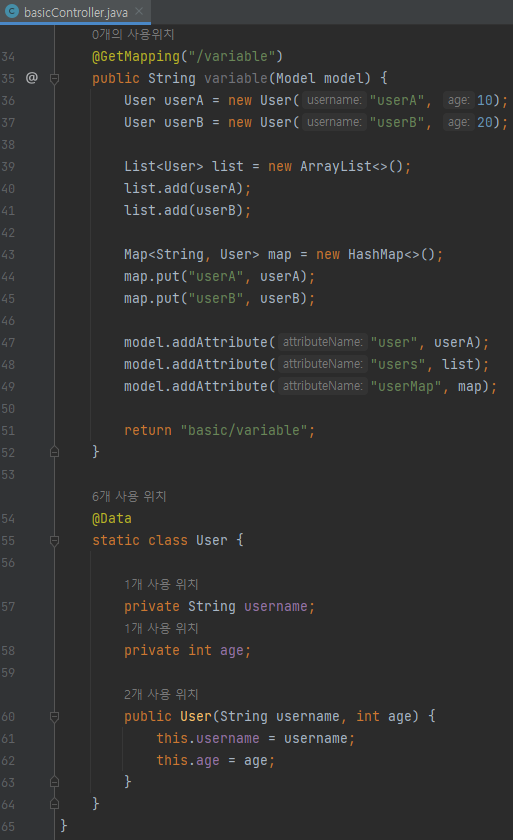This screenshot has width=513, height=840.
Task: Click line number 47 in the gutter
Action: click(x=8, y=342)
